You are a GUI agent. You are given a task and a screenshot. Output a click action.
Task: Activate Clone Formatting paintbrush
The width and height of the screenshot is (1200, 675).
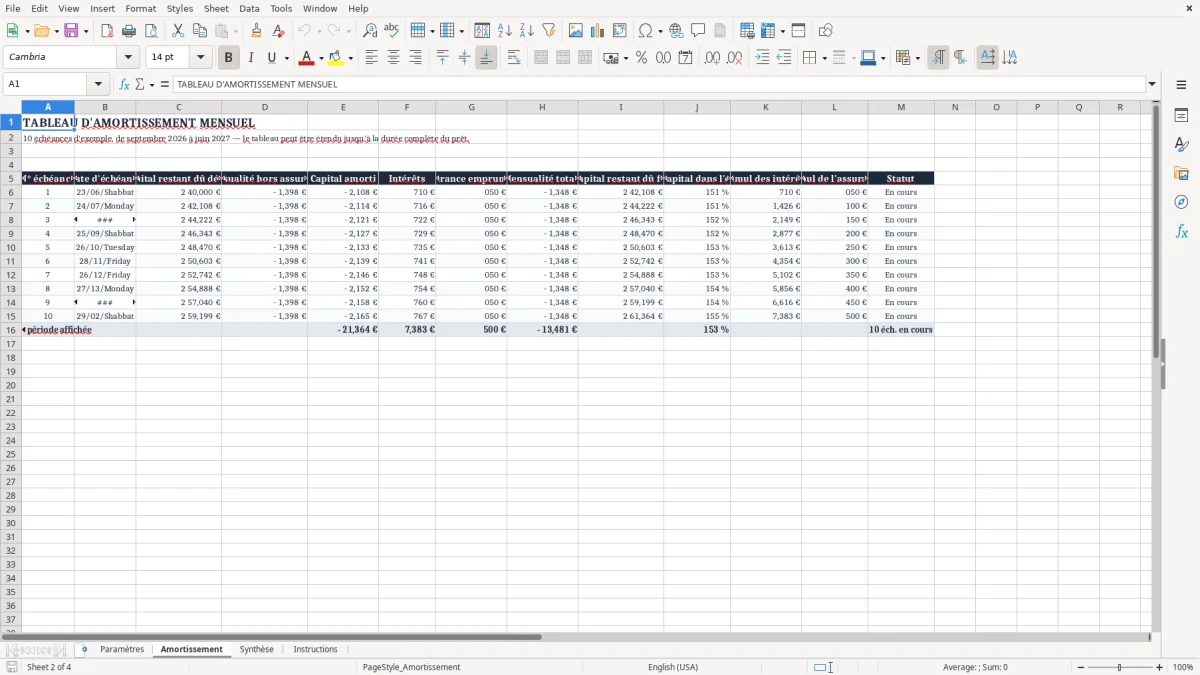point(256,31)
